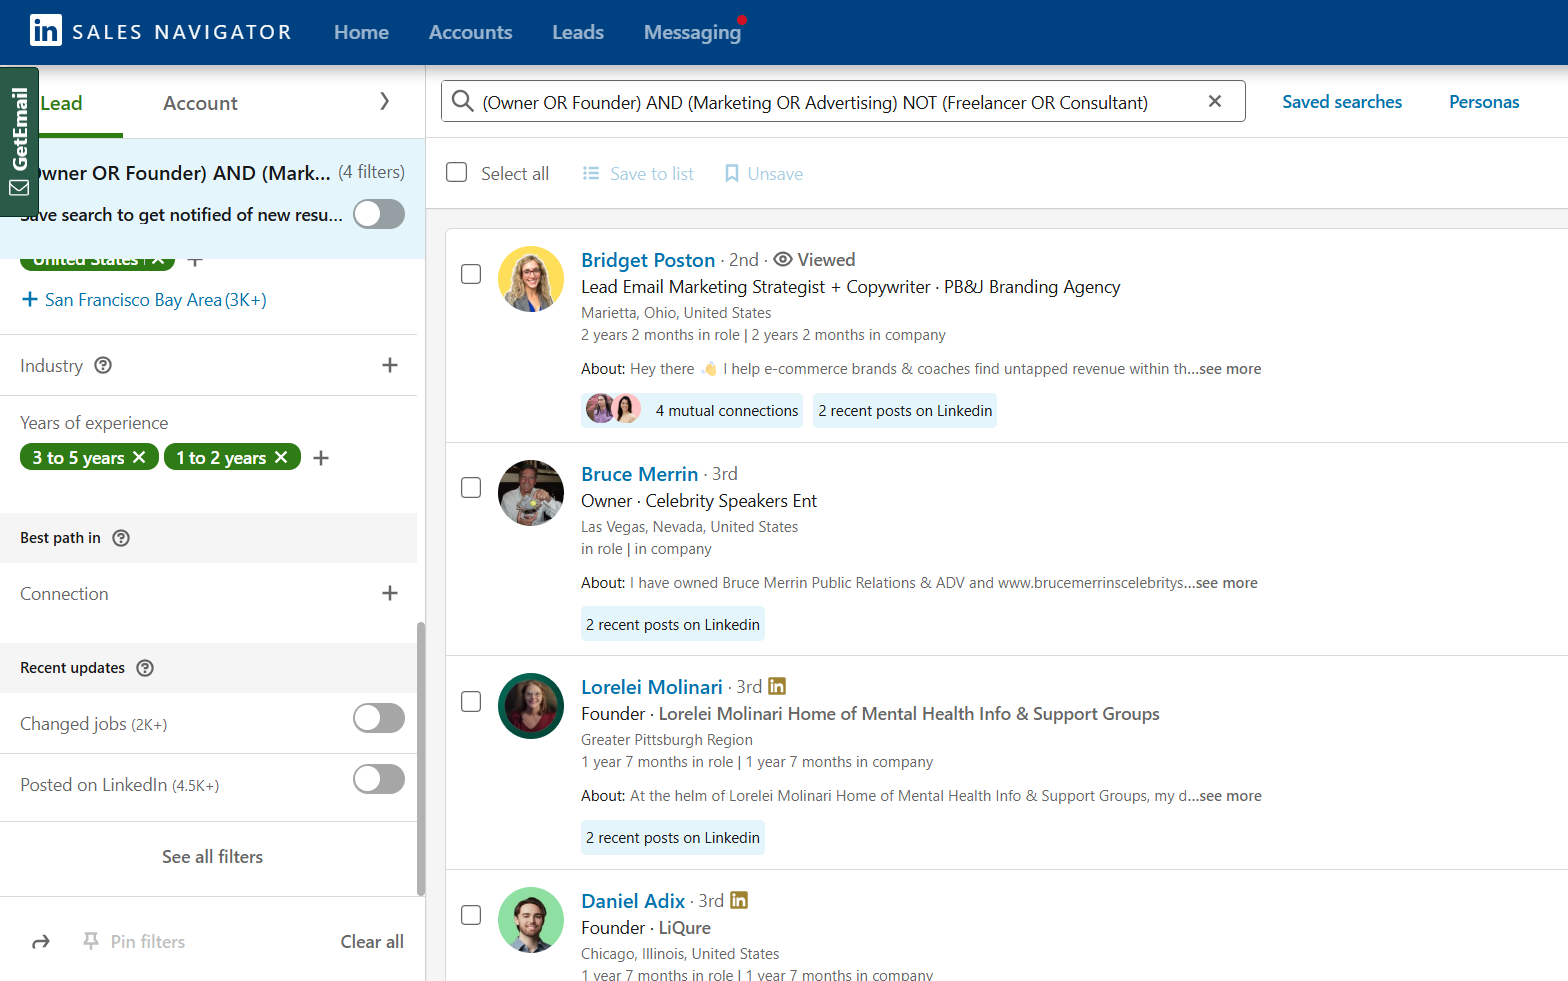This screenshot has height=981, width=1568.
Task: Click the search magnifier icon
Action: pyautogui.click(x=462, y=101)
